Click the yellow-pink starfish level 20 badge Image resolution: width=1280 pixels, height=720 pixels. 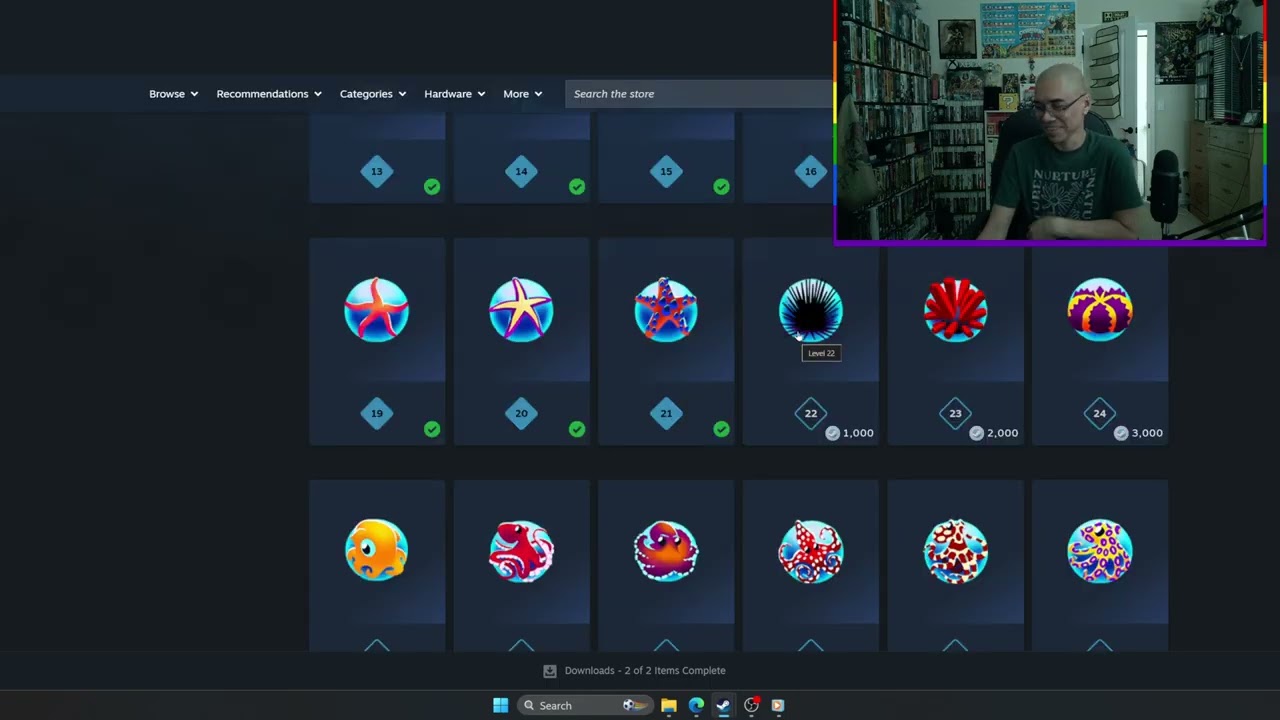coord(521,310)
